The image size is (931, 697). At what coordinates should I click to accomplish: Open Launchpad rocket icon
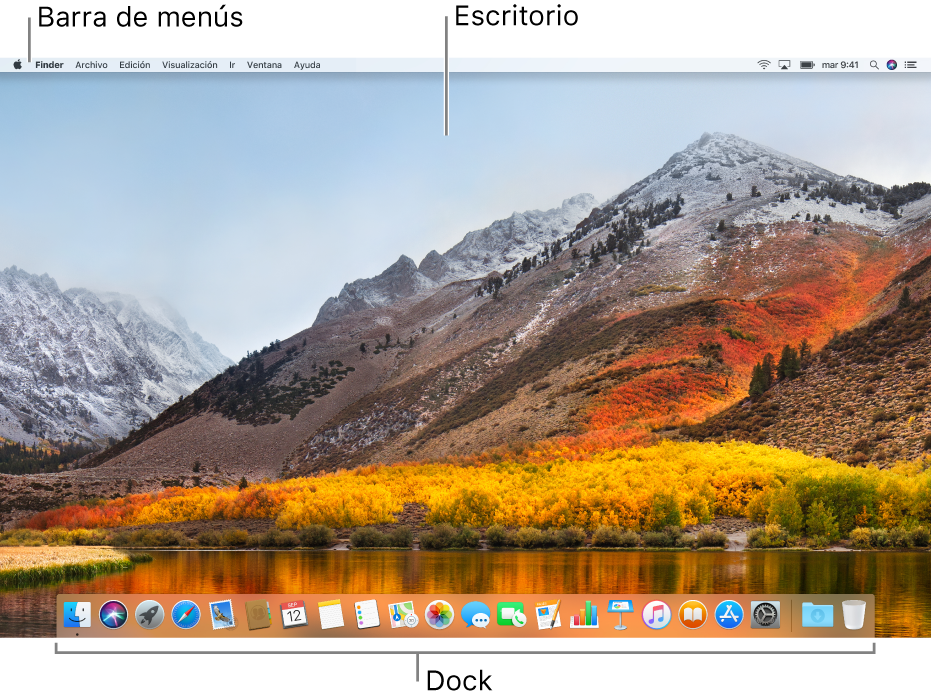point(150,614)
